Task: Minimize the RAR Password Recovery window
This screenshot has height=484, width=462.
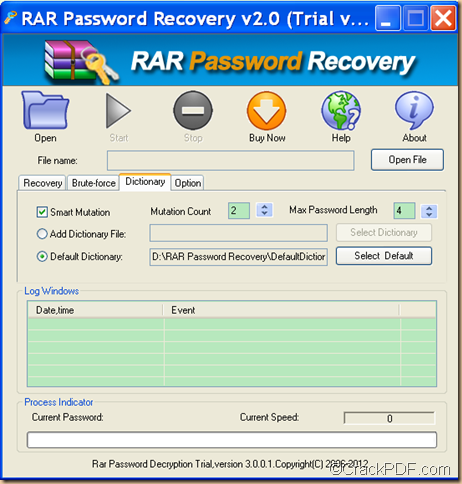Action: (x=388, y=18)
